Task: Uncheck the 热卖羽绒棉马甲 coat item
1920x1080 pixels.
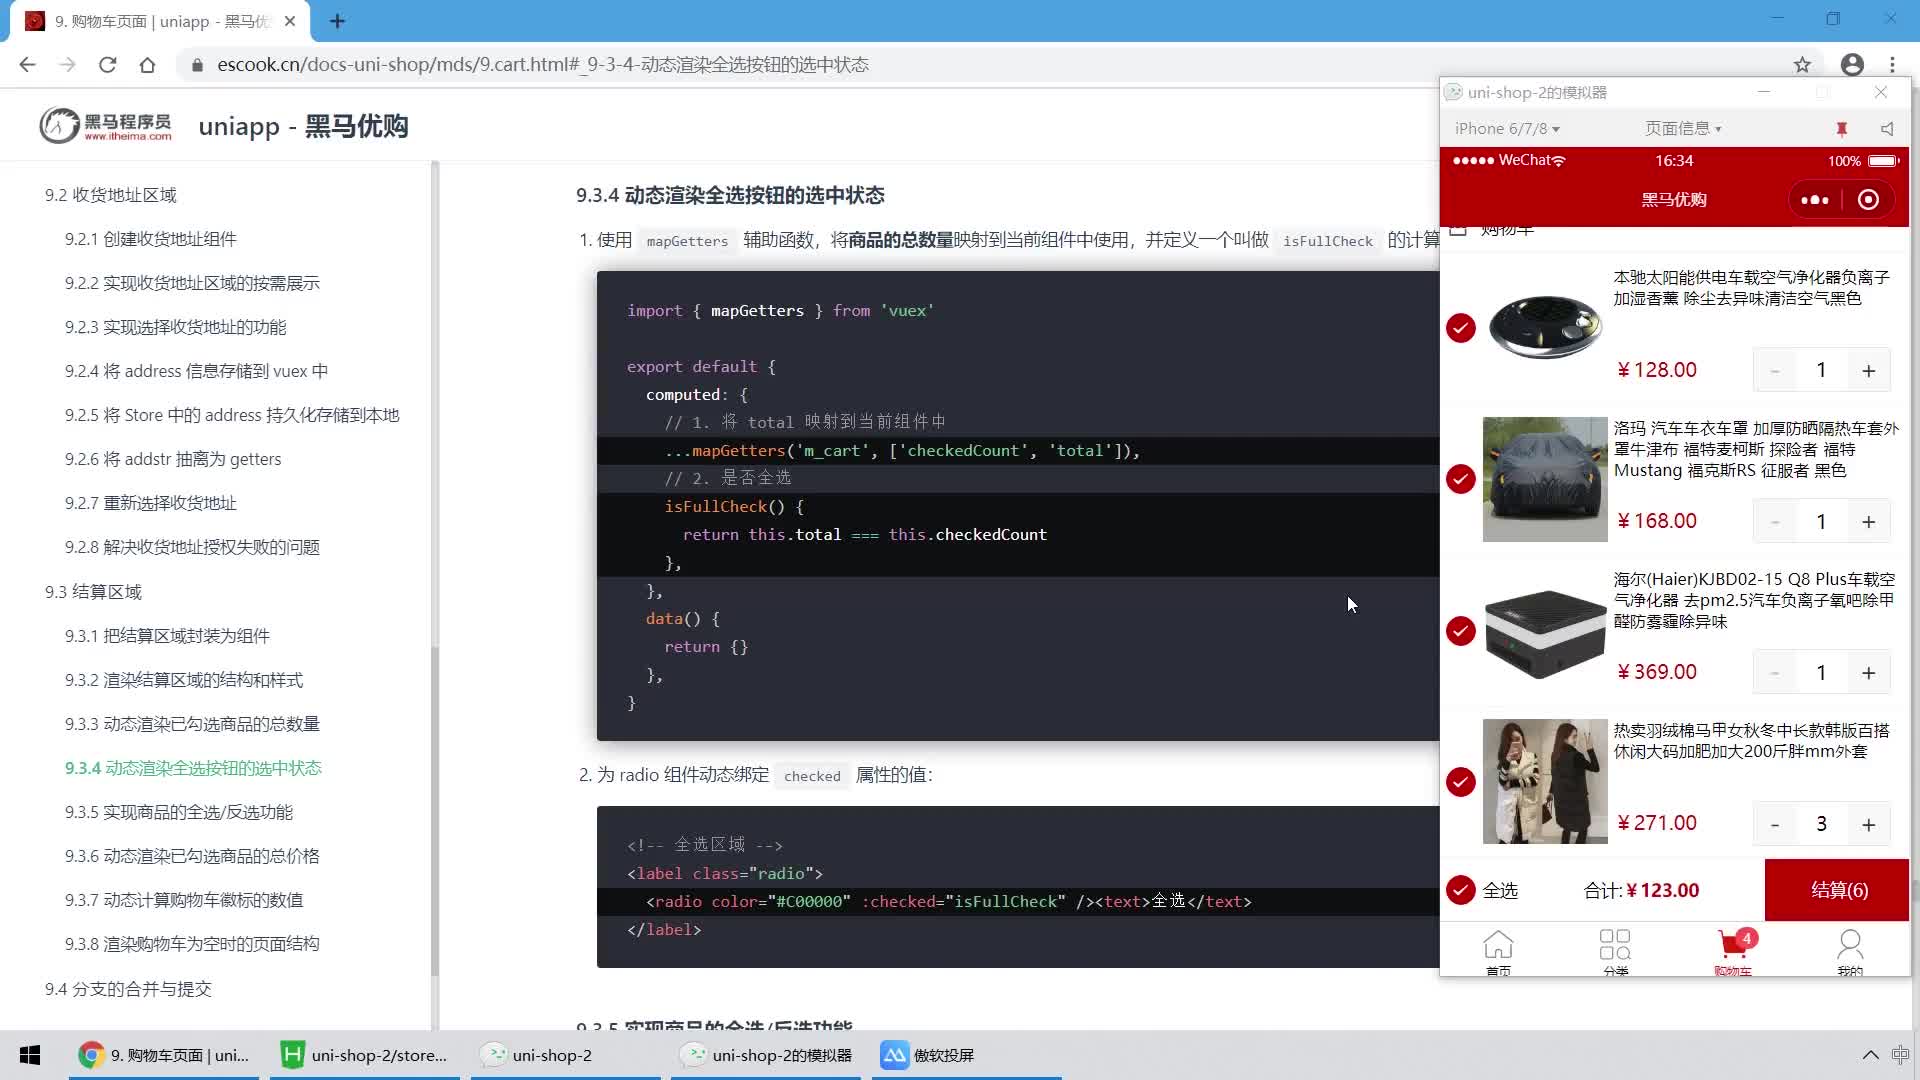Action: click(1461, 782)
